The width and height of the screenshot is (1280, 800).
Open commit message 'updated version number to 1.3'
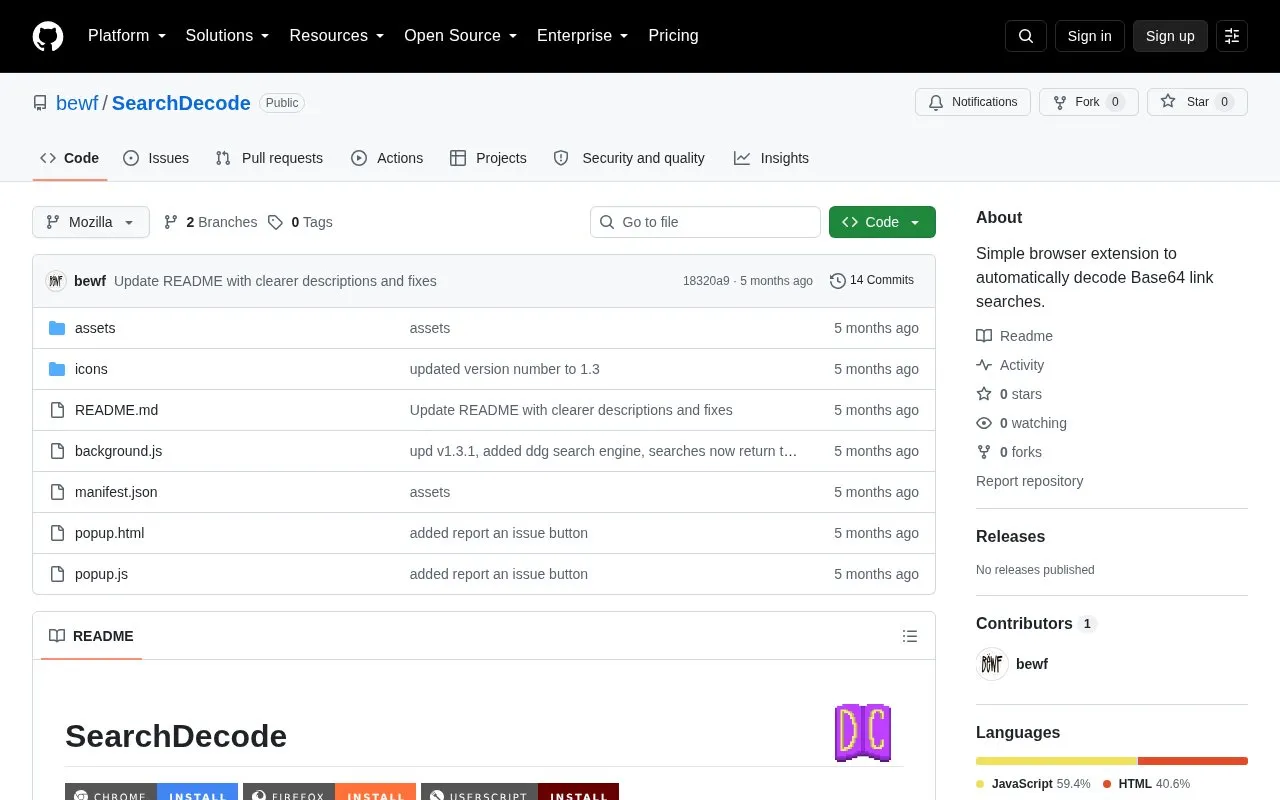pyautogui.click(x=504, y=369)
